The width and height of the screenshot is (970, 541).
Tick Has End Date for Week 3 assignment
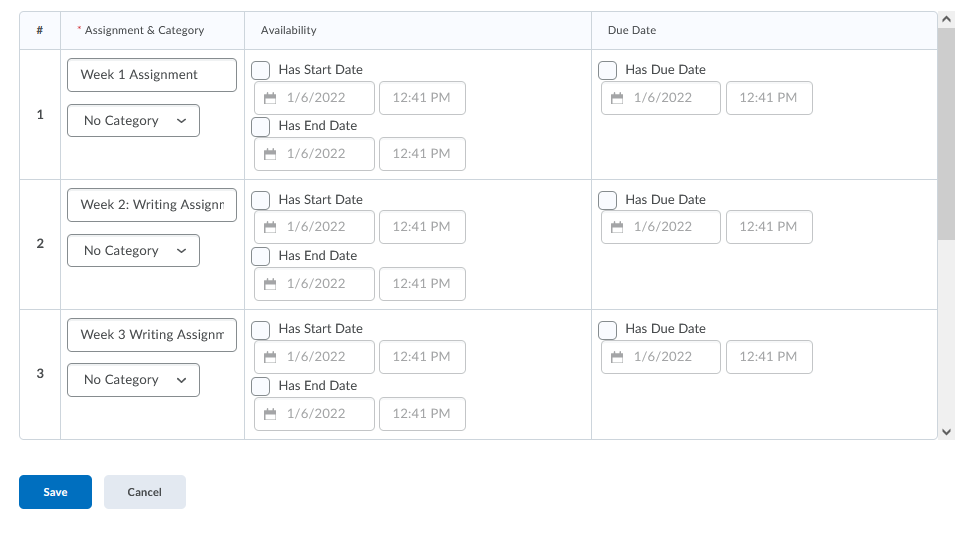pos(261,386)
